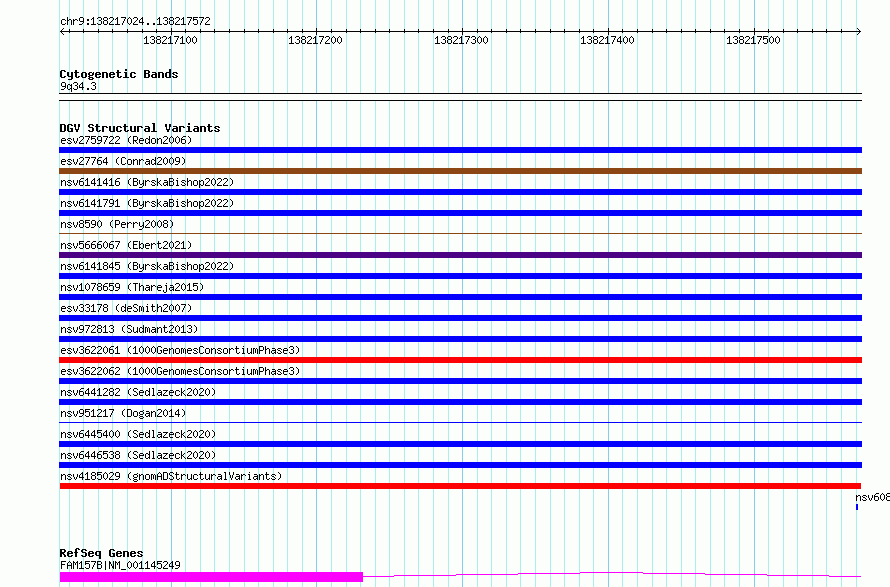Click the DGV Structural Variants track title
Viewport: 890px width, 587px height.
click(x=140, y=128)
